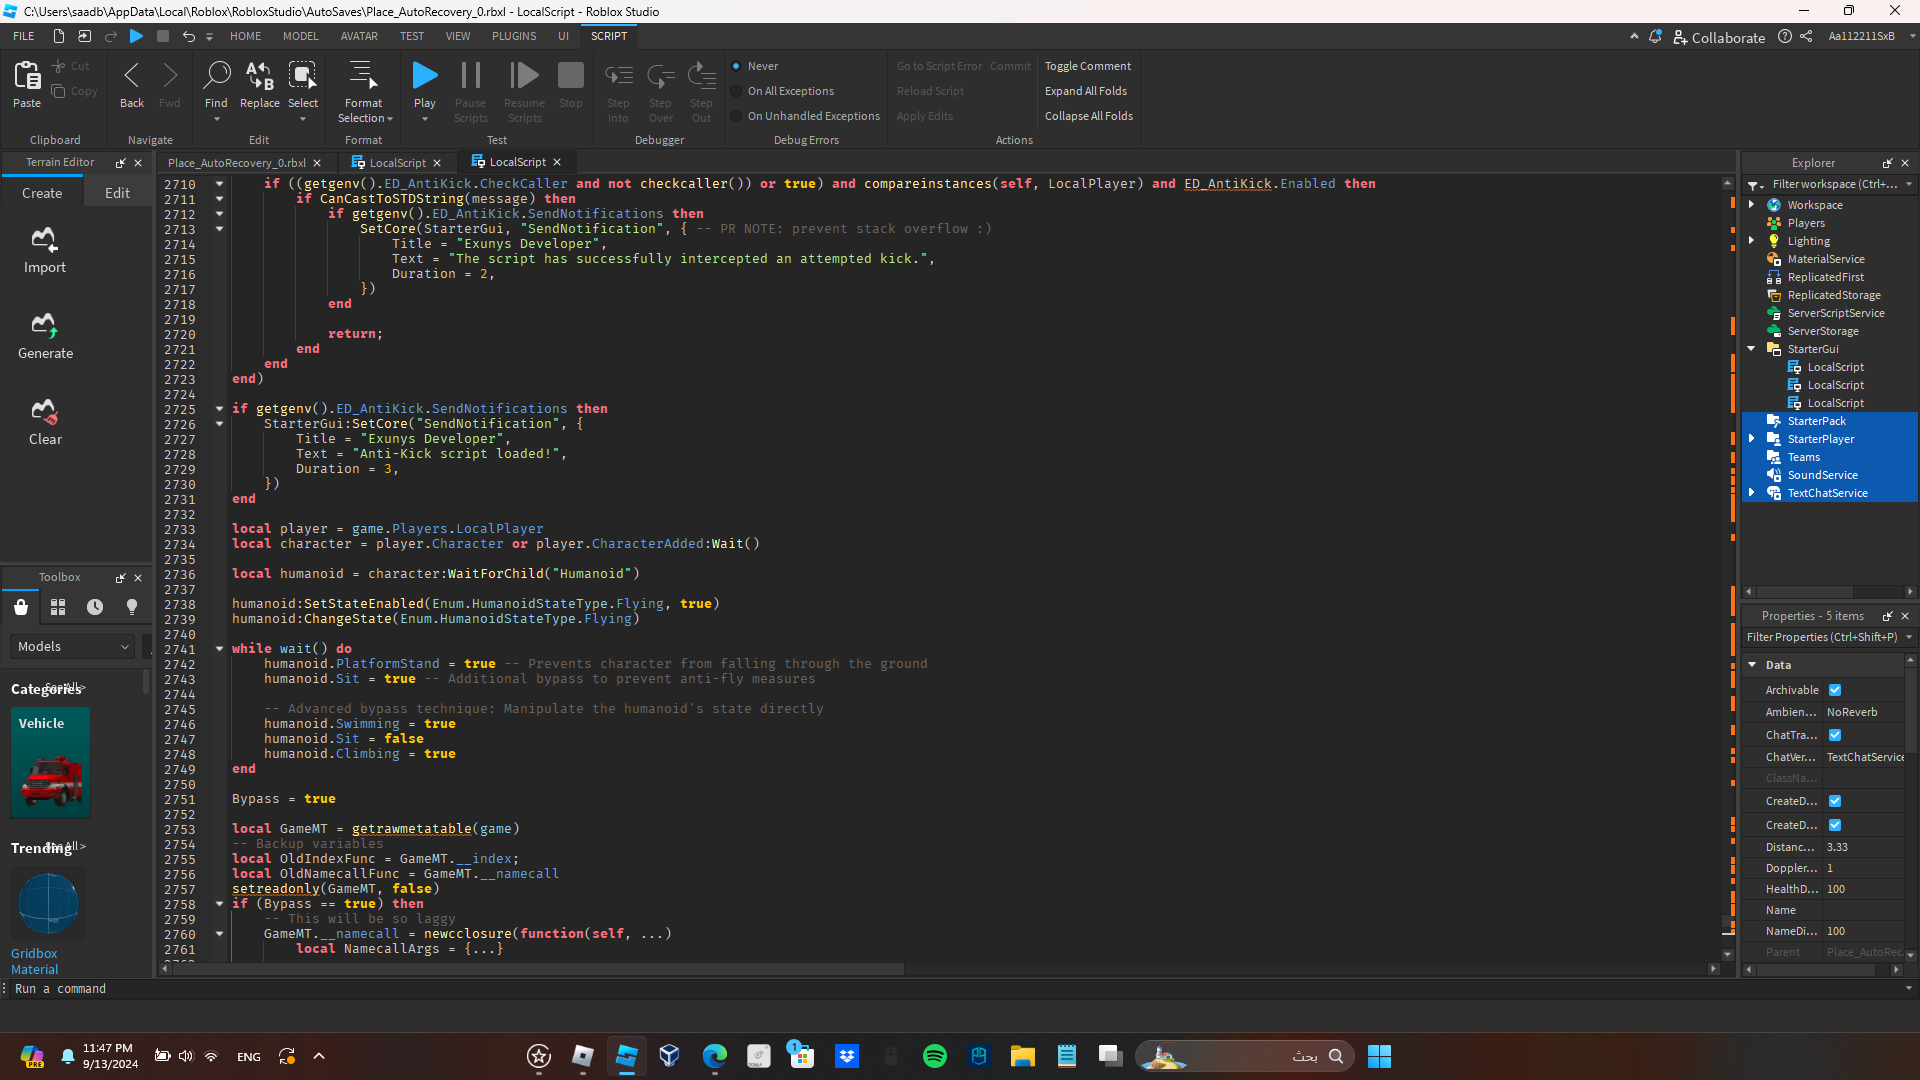The image size is (1920, 1080).
Task: Click the Run a command input bar
Action: [x=955, y=989]
